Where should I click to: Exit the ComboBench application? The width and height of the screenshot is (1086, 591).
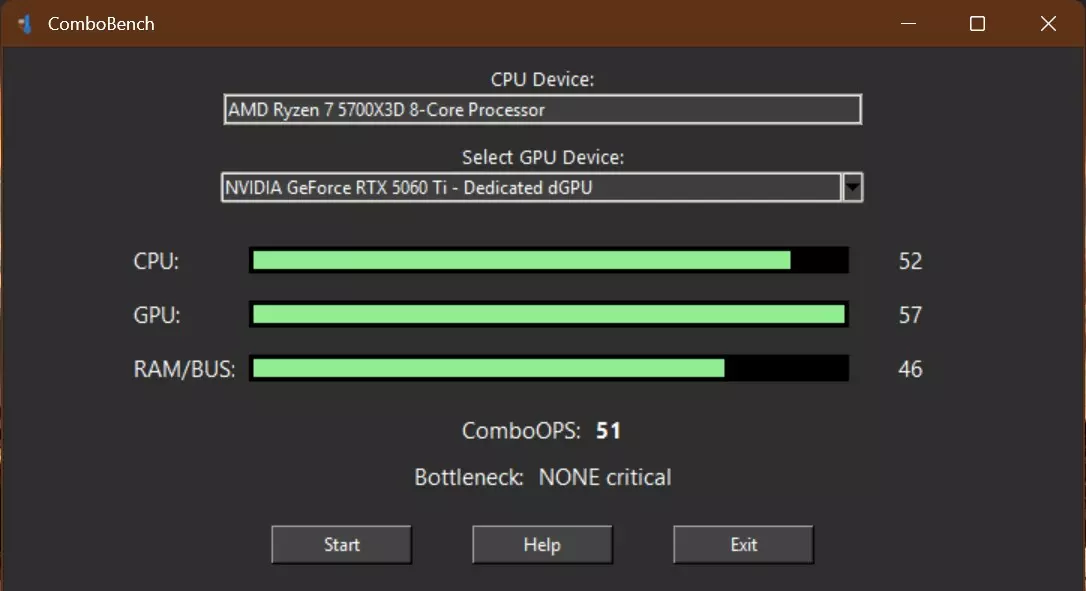743,545
